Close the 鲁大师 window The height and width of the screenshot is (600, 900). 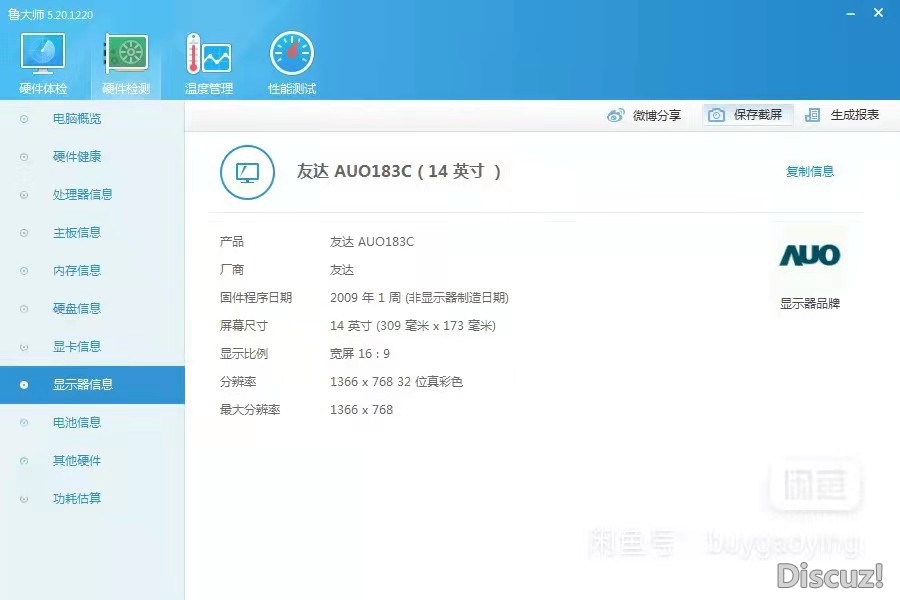[878, 13]
